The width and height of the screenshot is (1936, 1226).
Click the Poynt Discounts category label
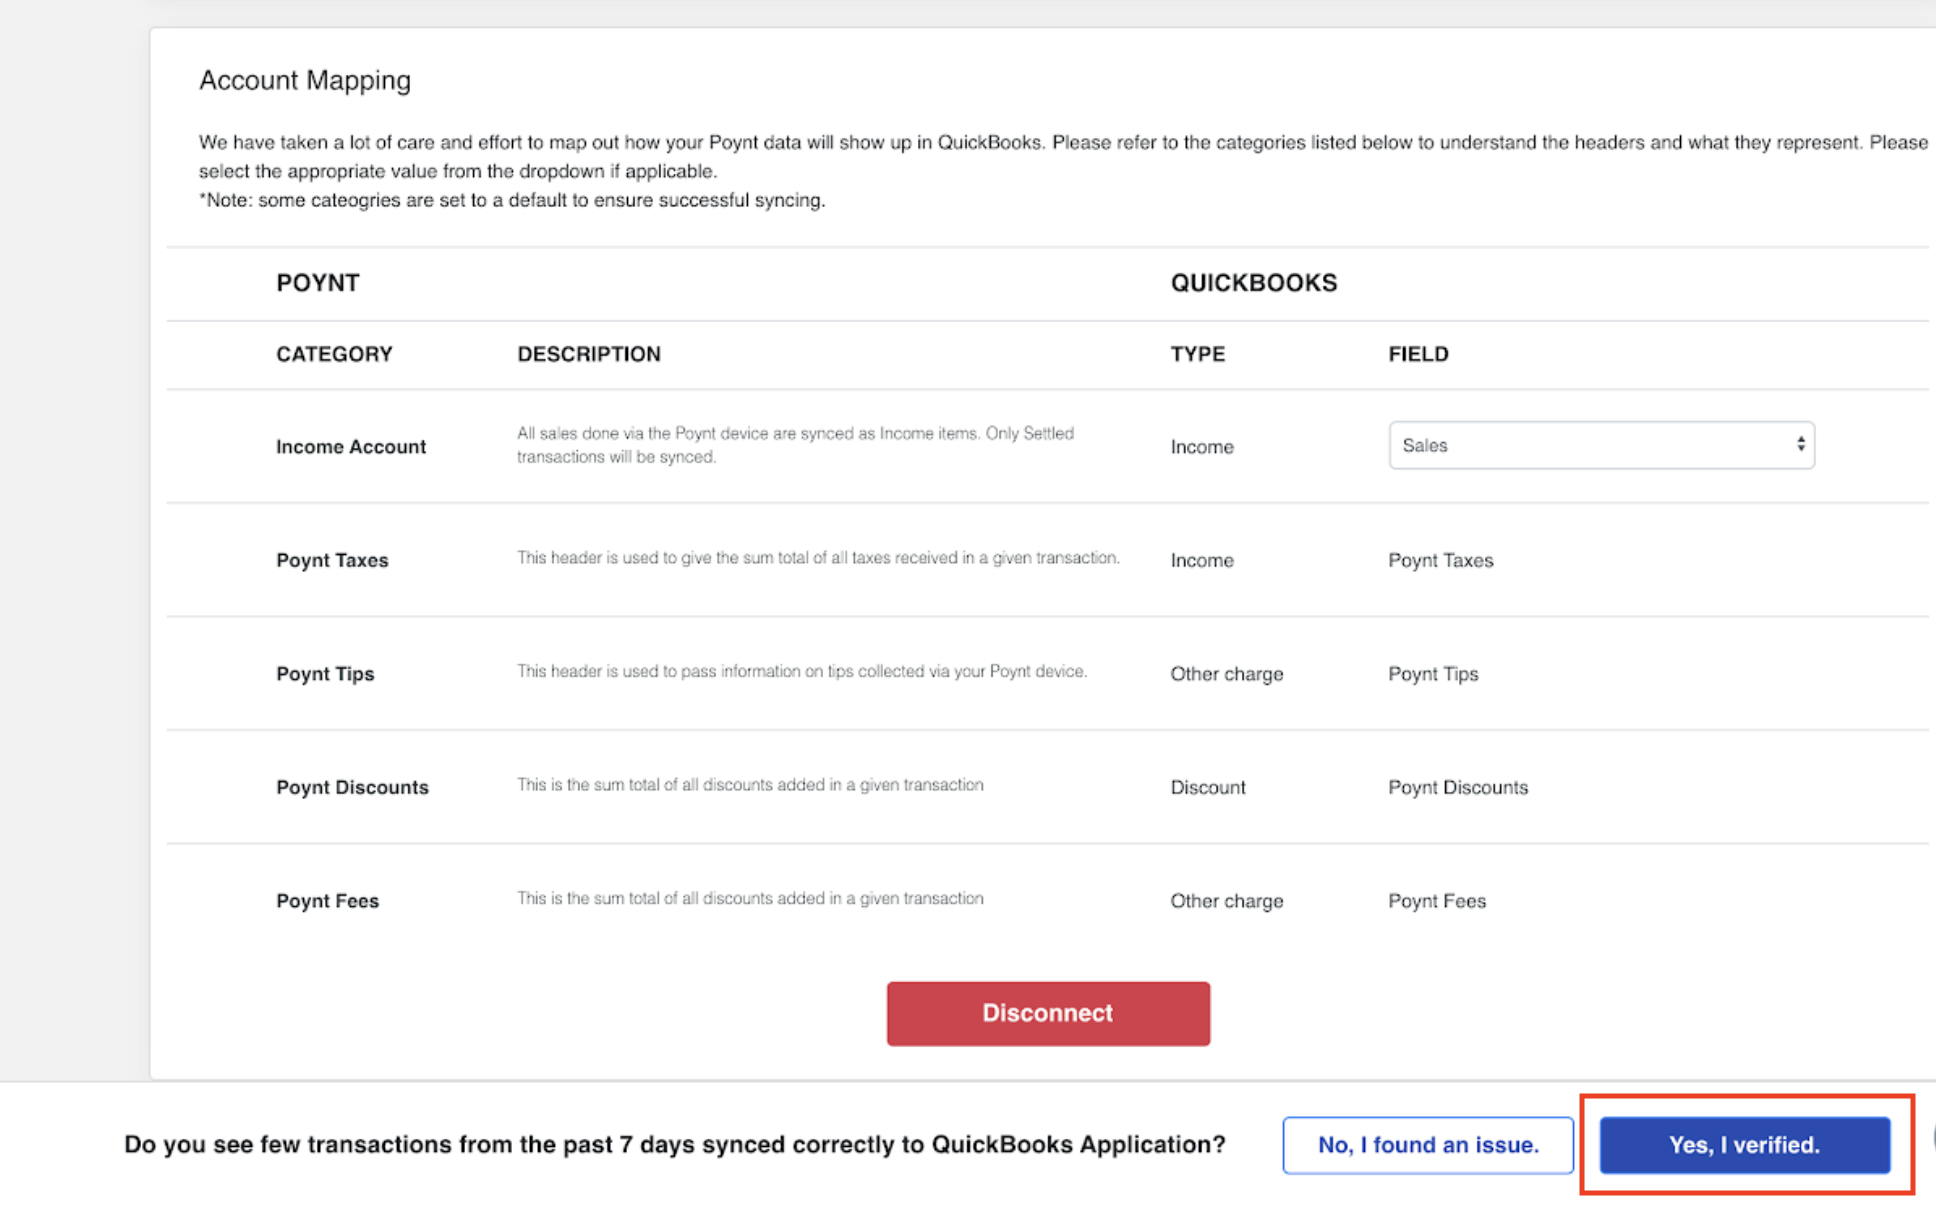pyautogui.click(x=352, y=787)
